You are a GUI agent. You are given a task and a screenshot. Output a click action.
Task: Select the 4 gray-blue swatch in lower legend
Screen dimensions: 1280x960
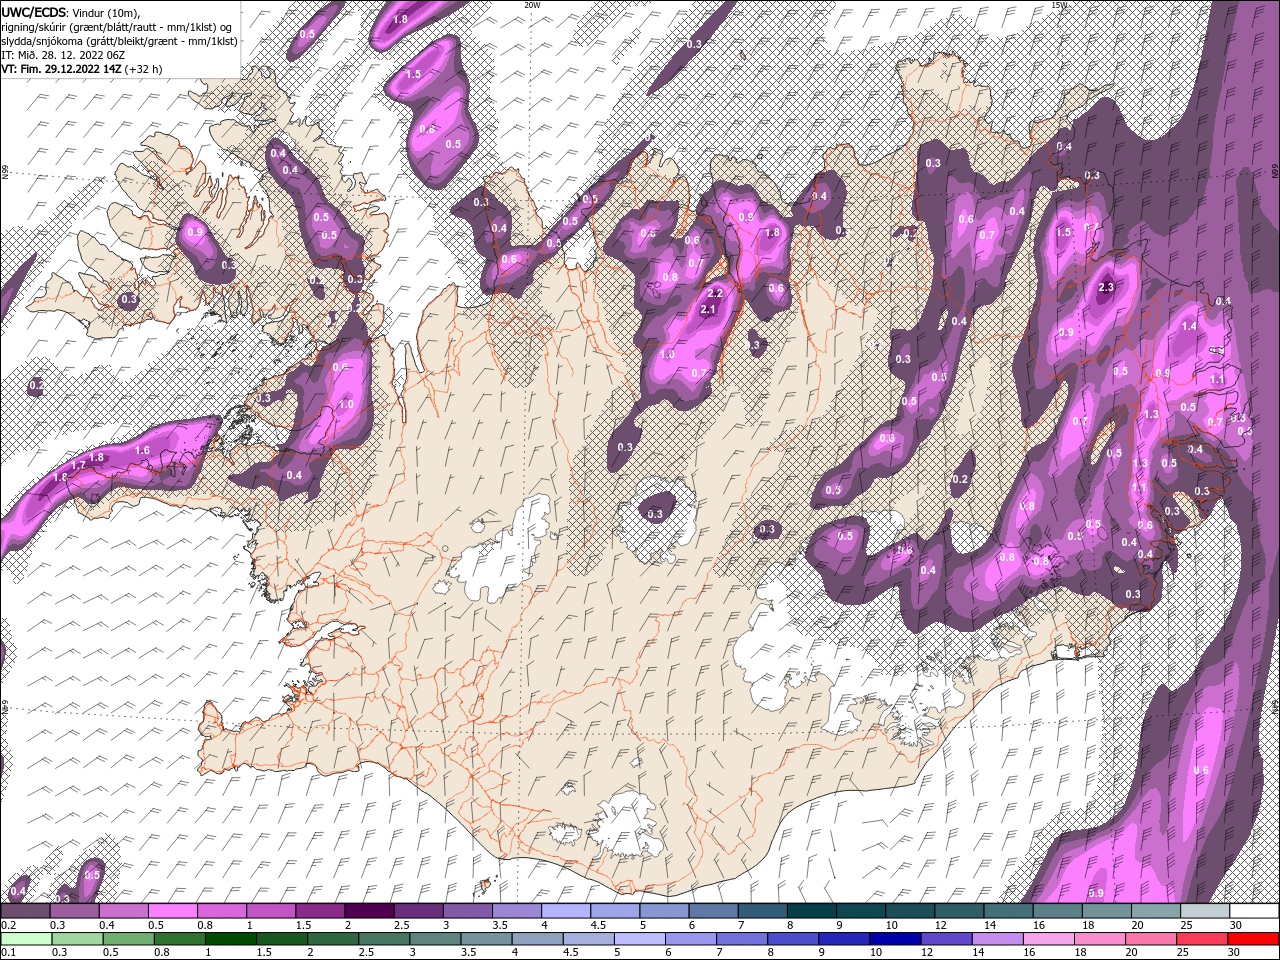(537, 939)
